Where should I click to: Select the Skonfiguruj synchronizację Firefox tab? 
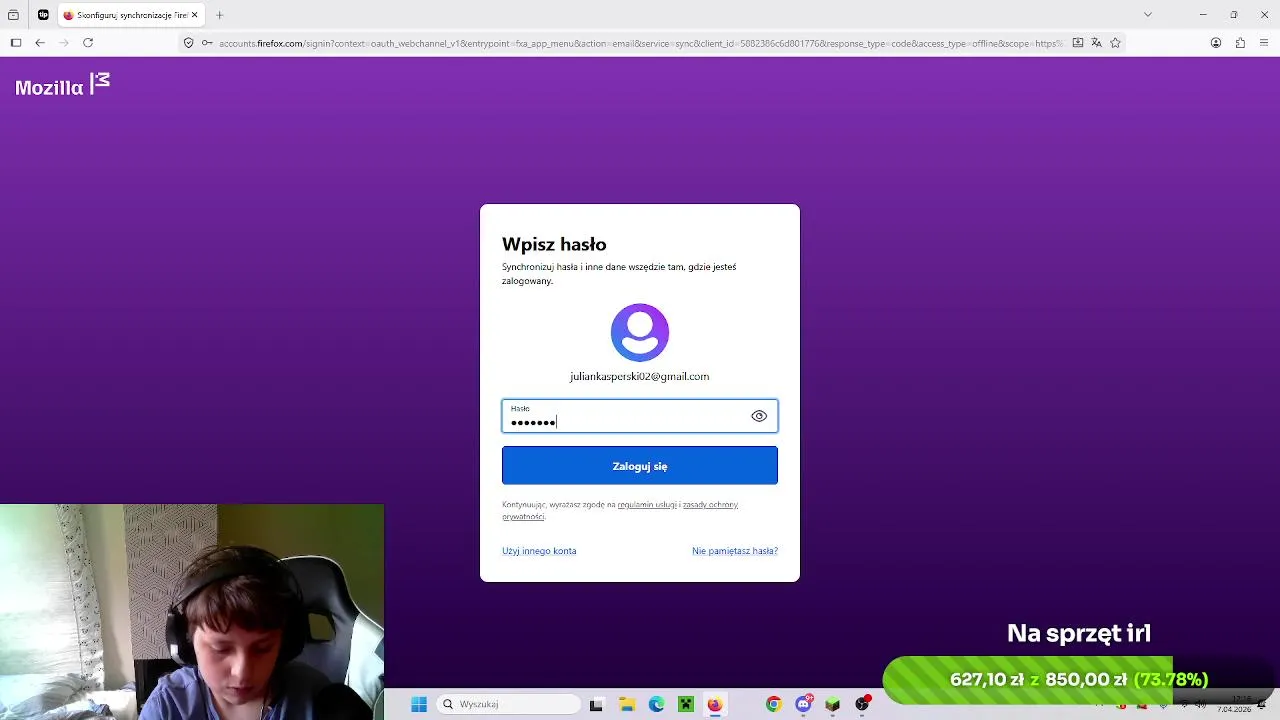click(130, 15)
